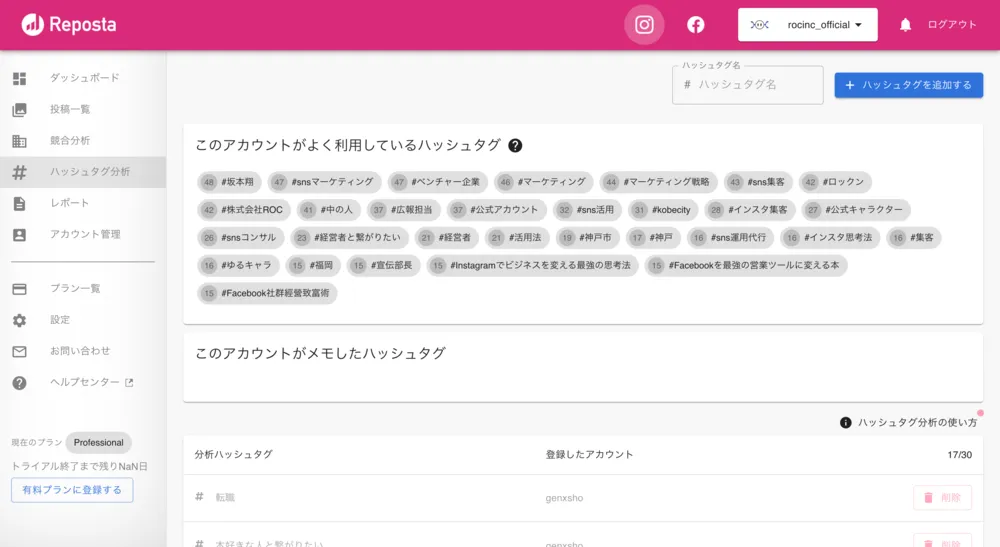Open ヘルプセンター external link
Viewport: 1000px width, 547px height.
91,382
